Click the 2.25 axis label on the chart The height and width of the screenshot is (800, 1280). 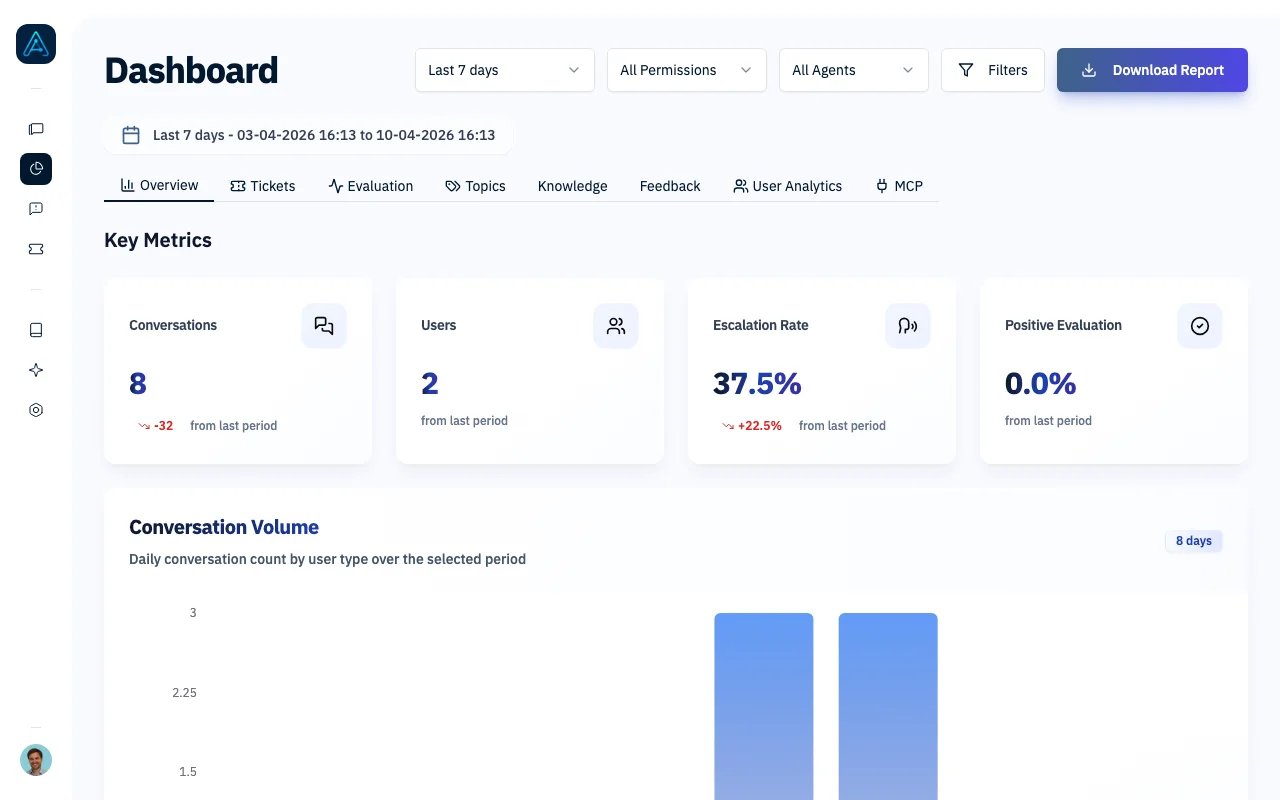point(184,692)
